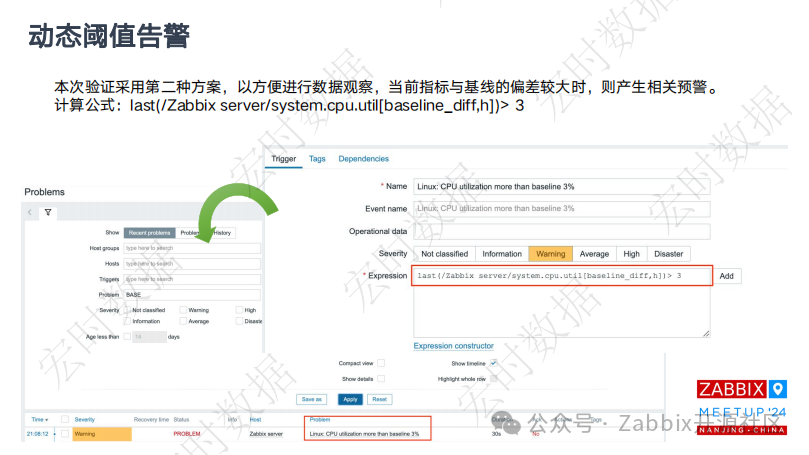Click the Hosts search field
The width and height of the screenshot is (809, 455).
coord(192,264)
